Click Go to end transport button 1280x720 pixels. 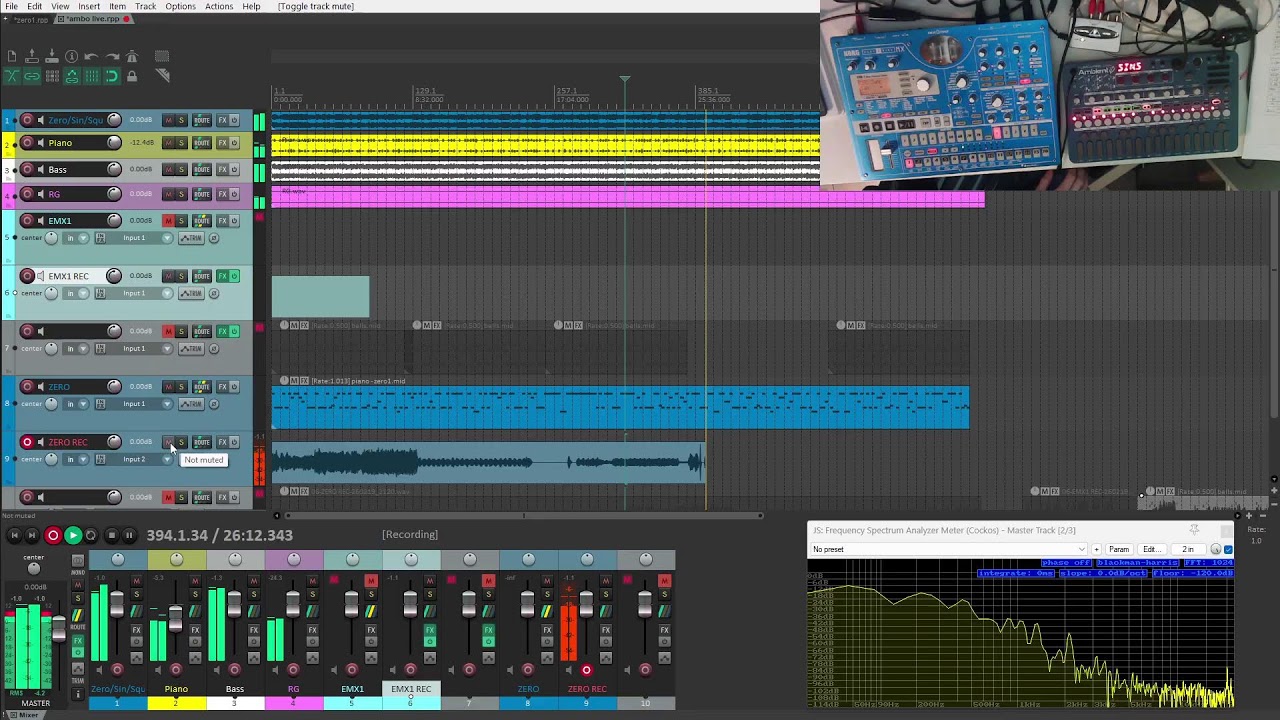(x=33, y=535)
